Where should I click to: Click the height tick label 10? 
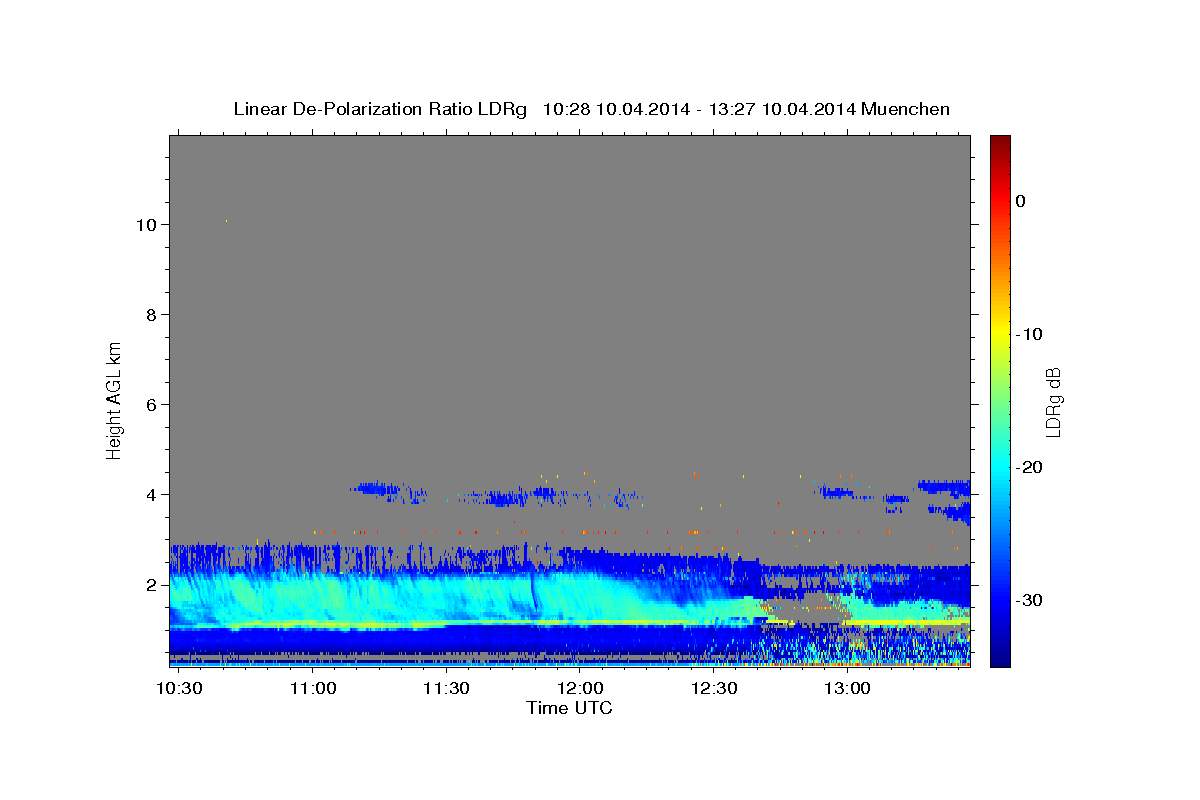point(146,225)
